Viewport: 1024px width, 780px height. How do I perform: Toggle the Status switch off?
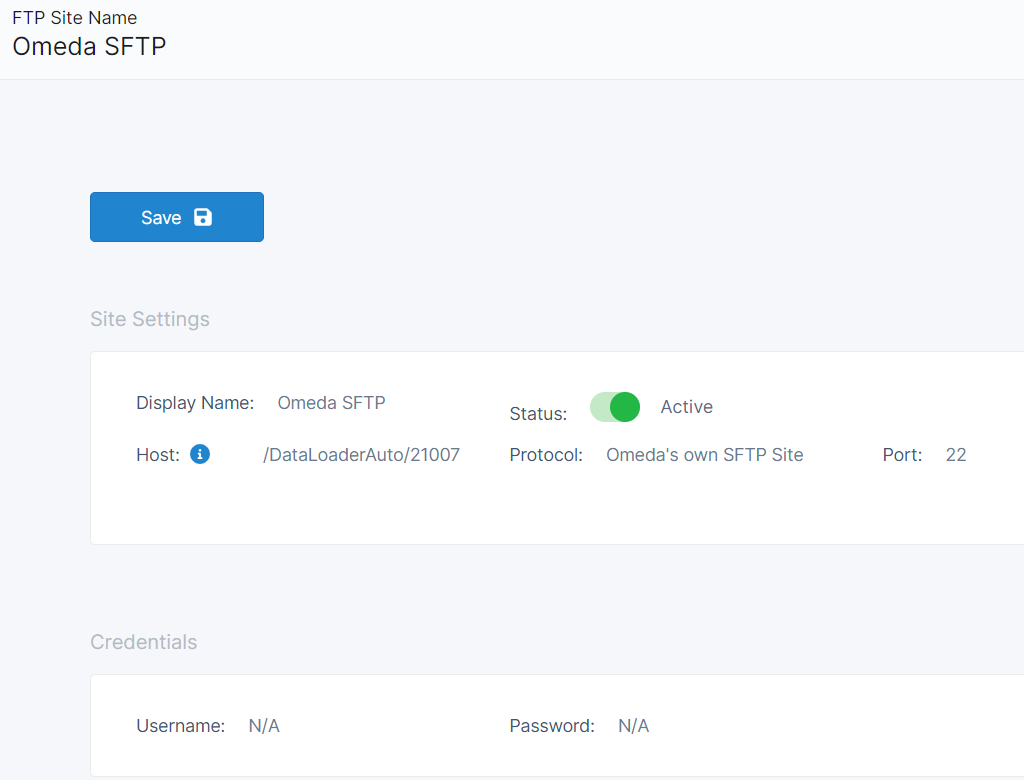click(615, 407)
